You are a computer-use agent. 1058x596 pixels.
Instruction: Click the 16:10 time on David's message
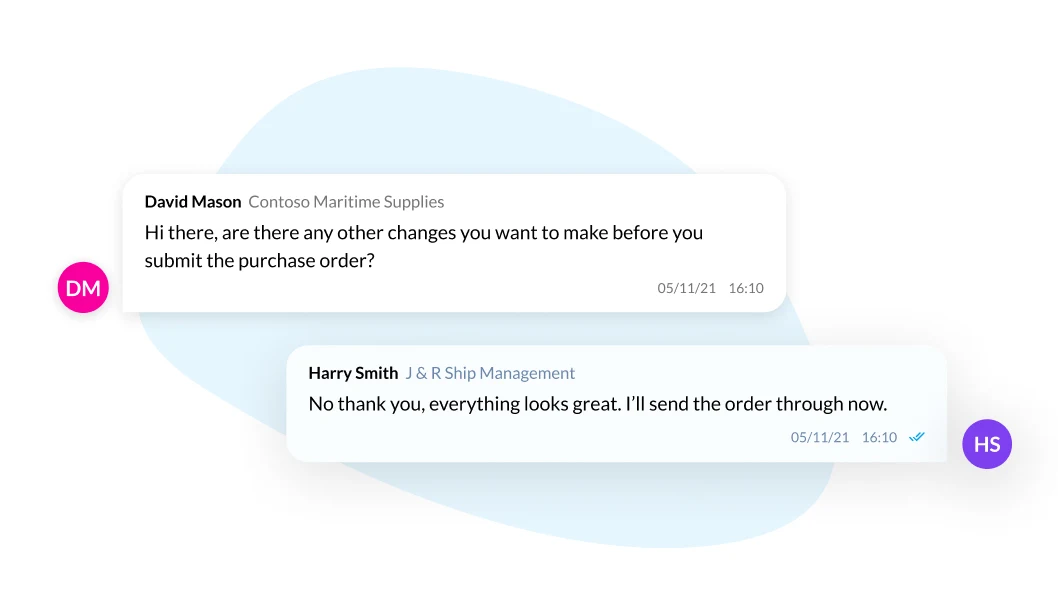click(746, 288)
